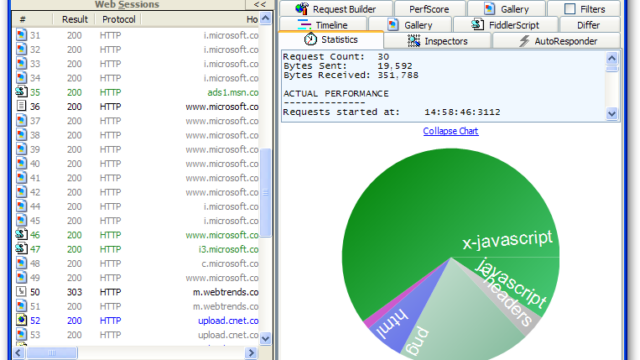Click the Bytes Received value 351,788
This screenshot has height=360, width=640.
398,75
